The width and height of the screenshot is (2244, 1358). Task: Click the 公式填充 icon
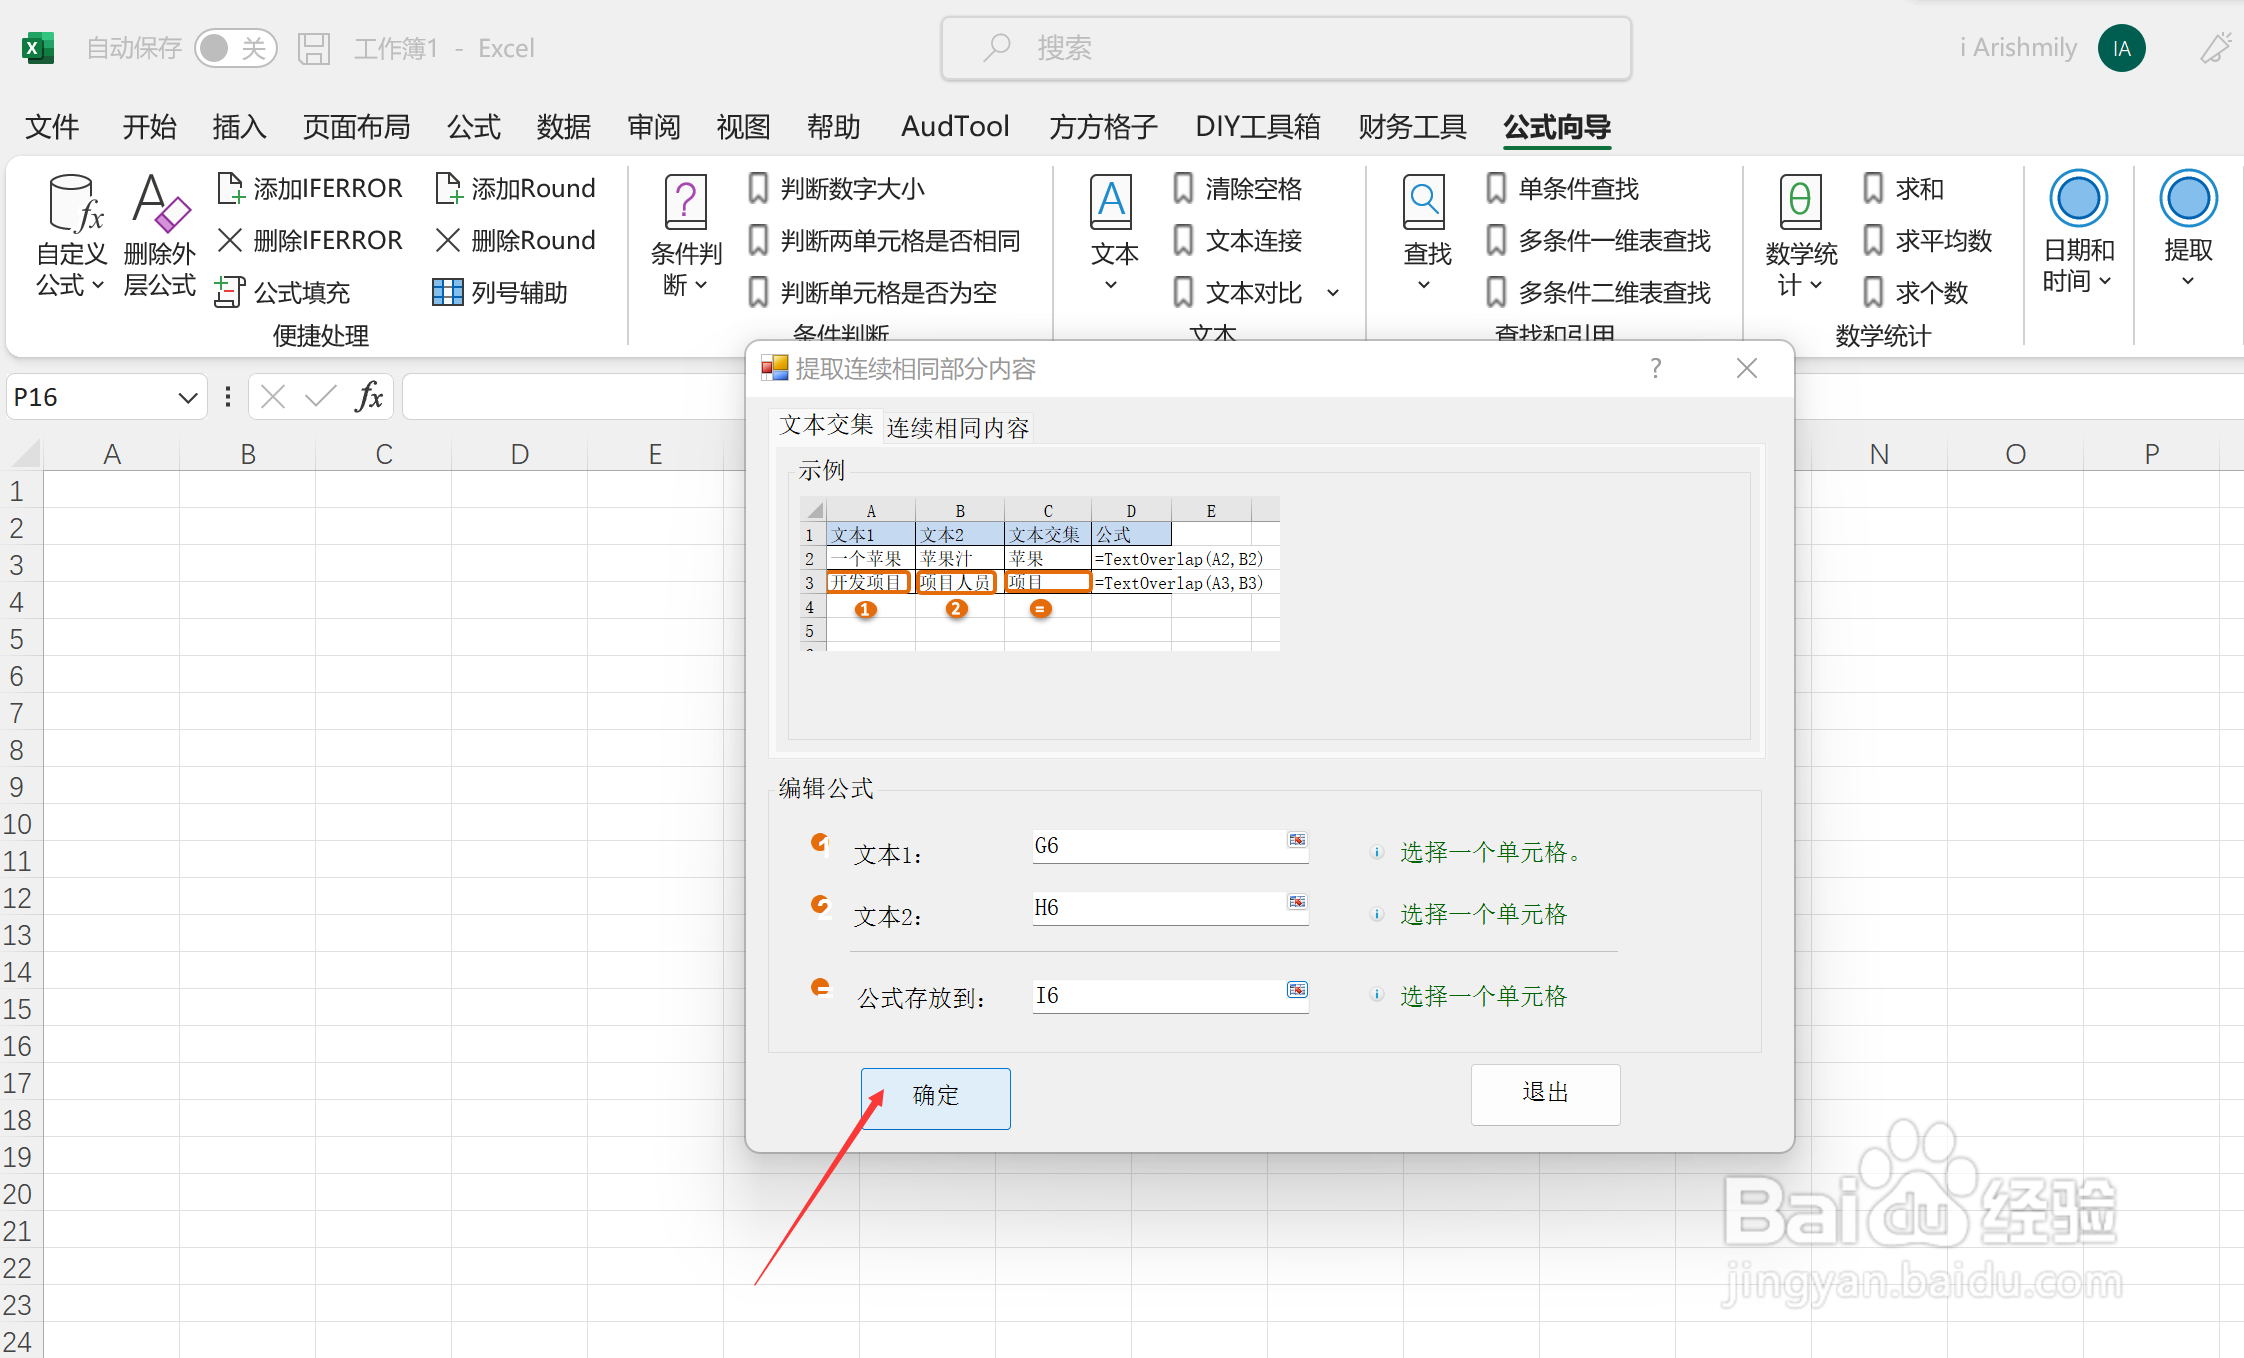pyautogui.click(x=230, y=292)
